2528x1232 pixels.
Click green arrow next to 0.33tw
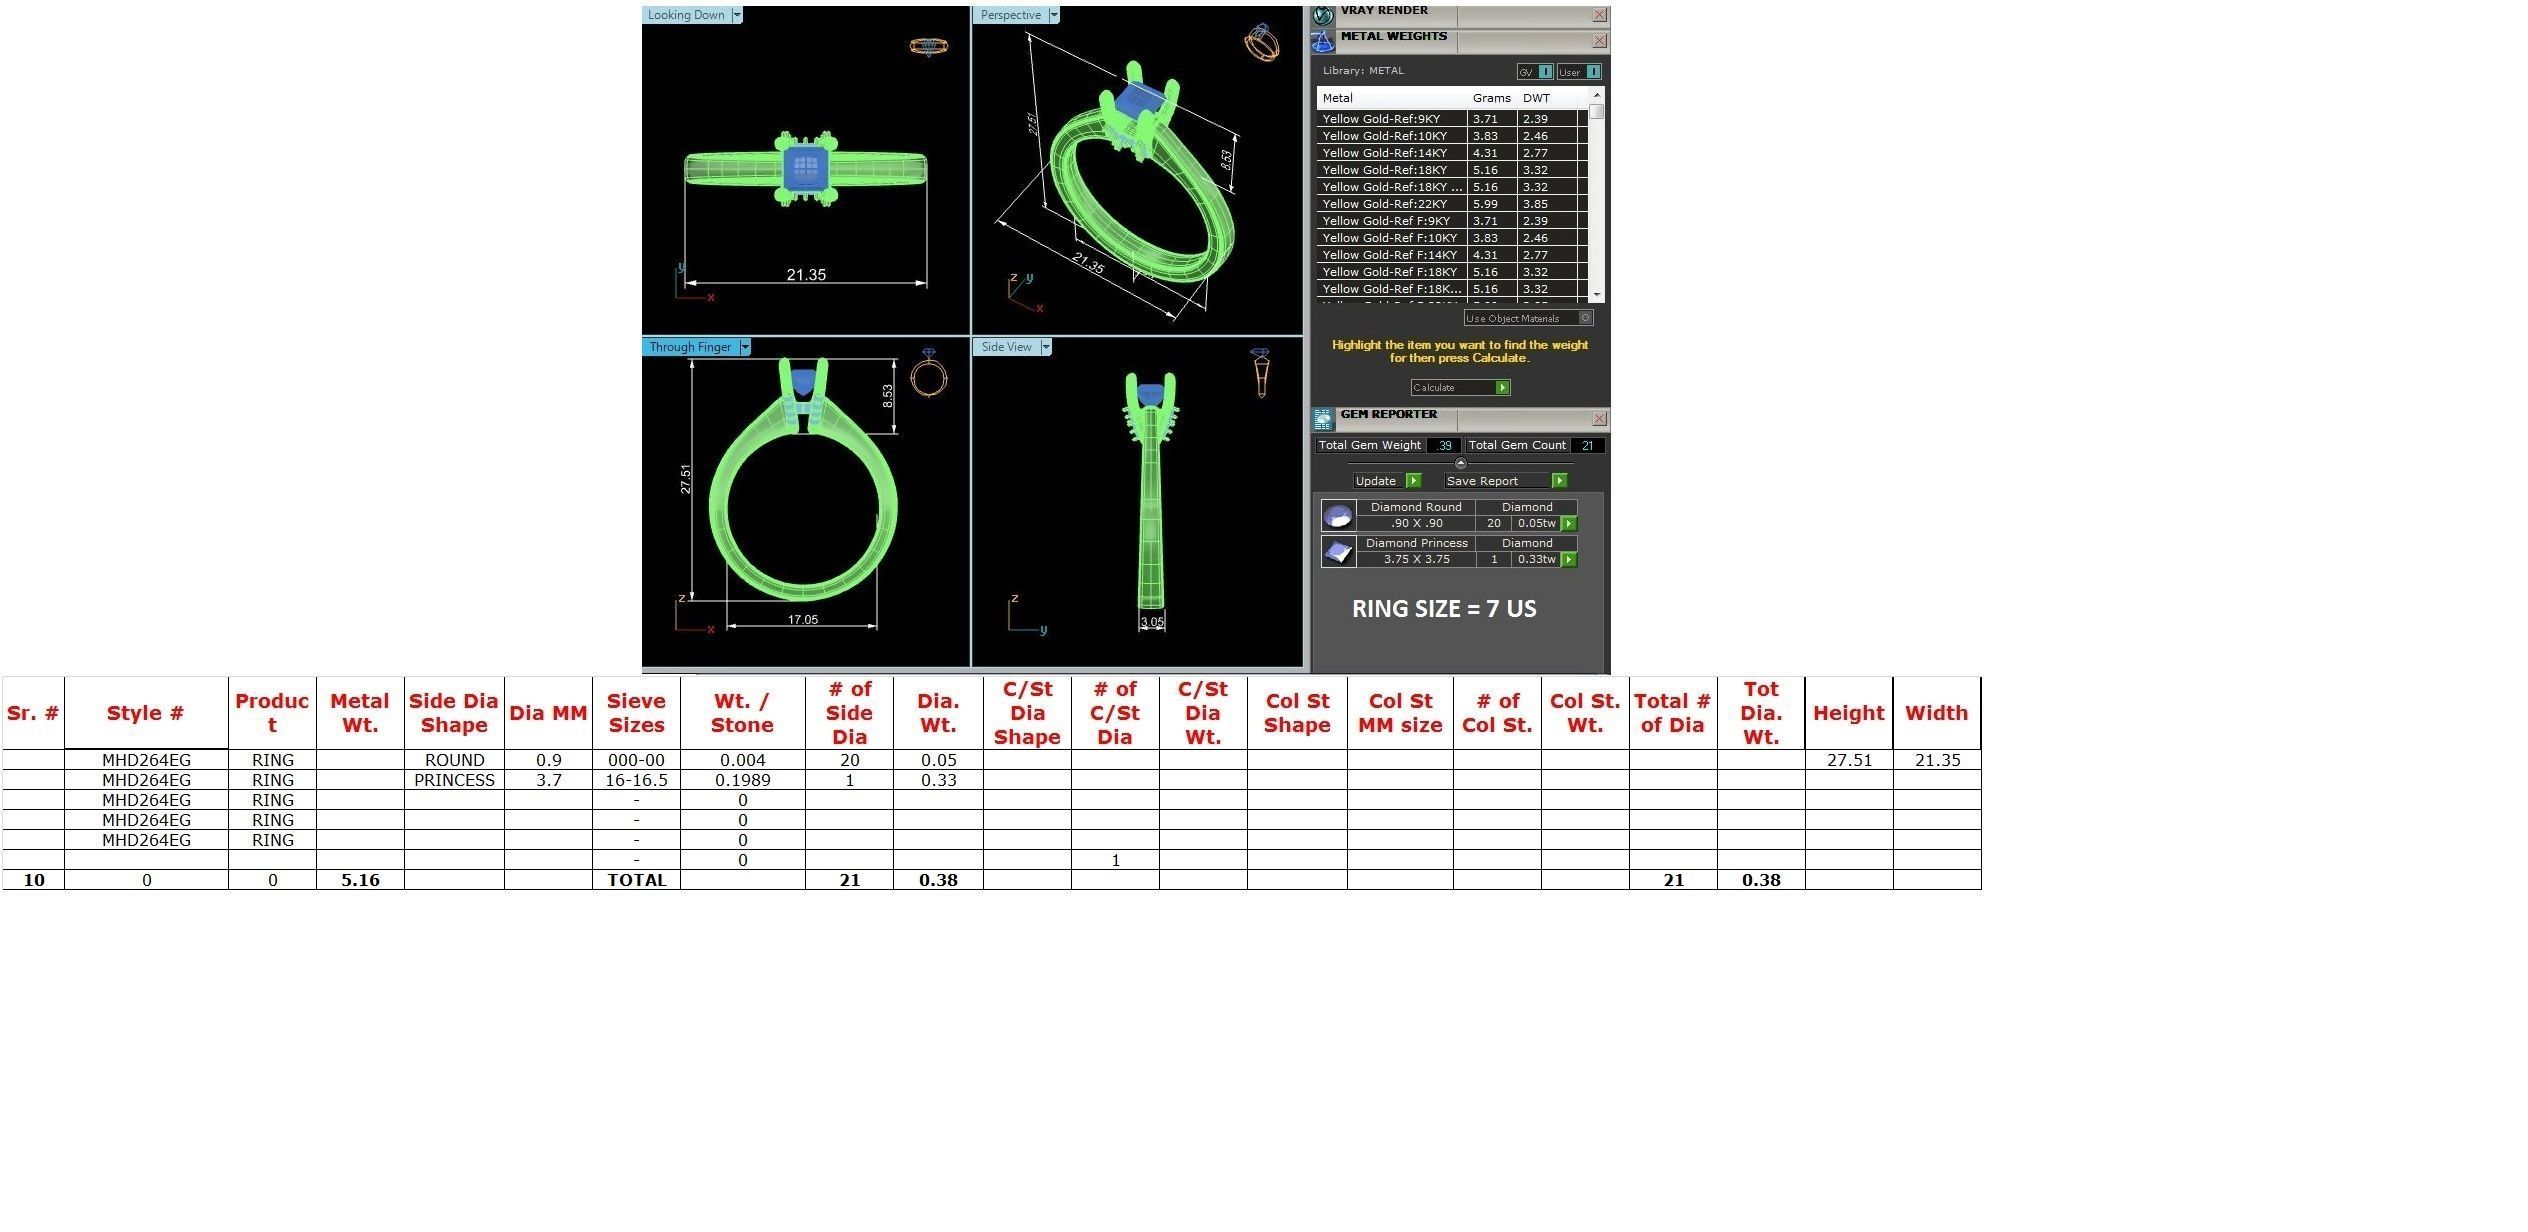click(x=1569, y=560)
